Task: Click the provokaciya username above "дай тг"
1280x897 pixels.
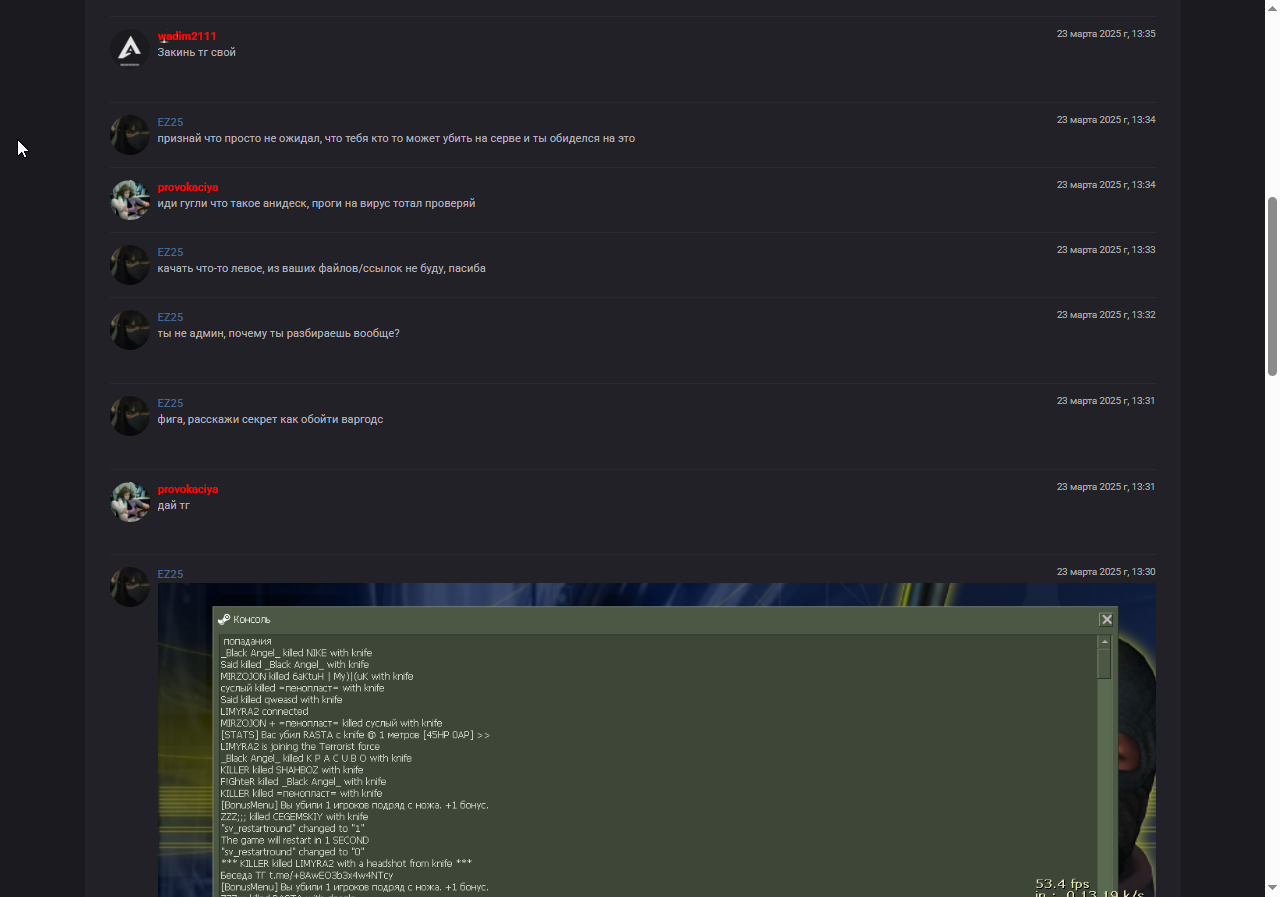Action: tap(187, 489)
